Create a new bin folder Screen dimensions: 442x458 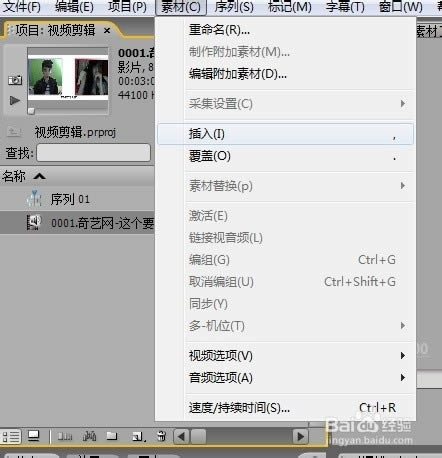pyautogui.click(x=112, y=436)
